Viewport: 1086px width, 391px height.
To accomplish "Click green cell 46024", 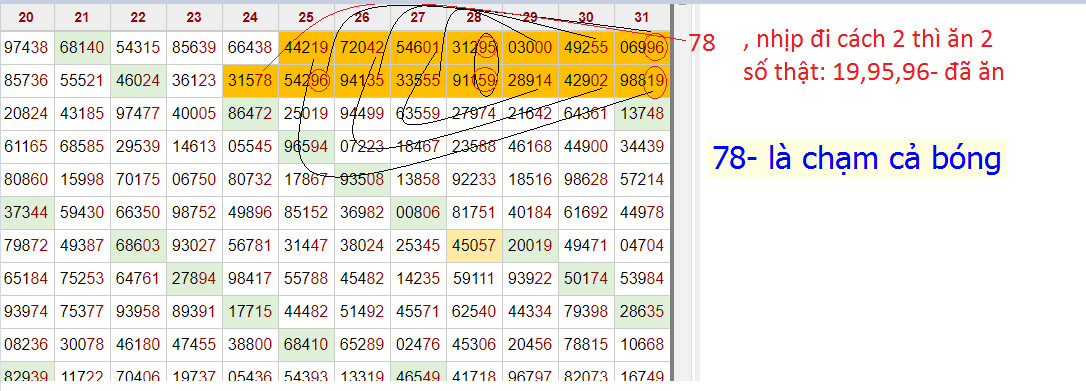I will coord(138,81).
